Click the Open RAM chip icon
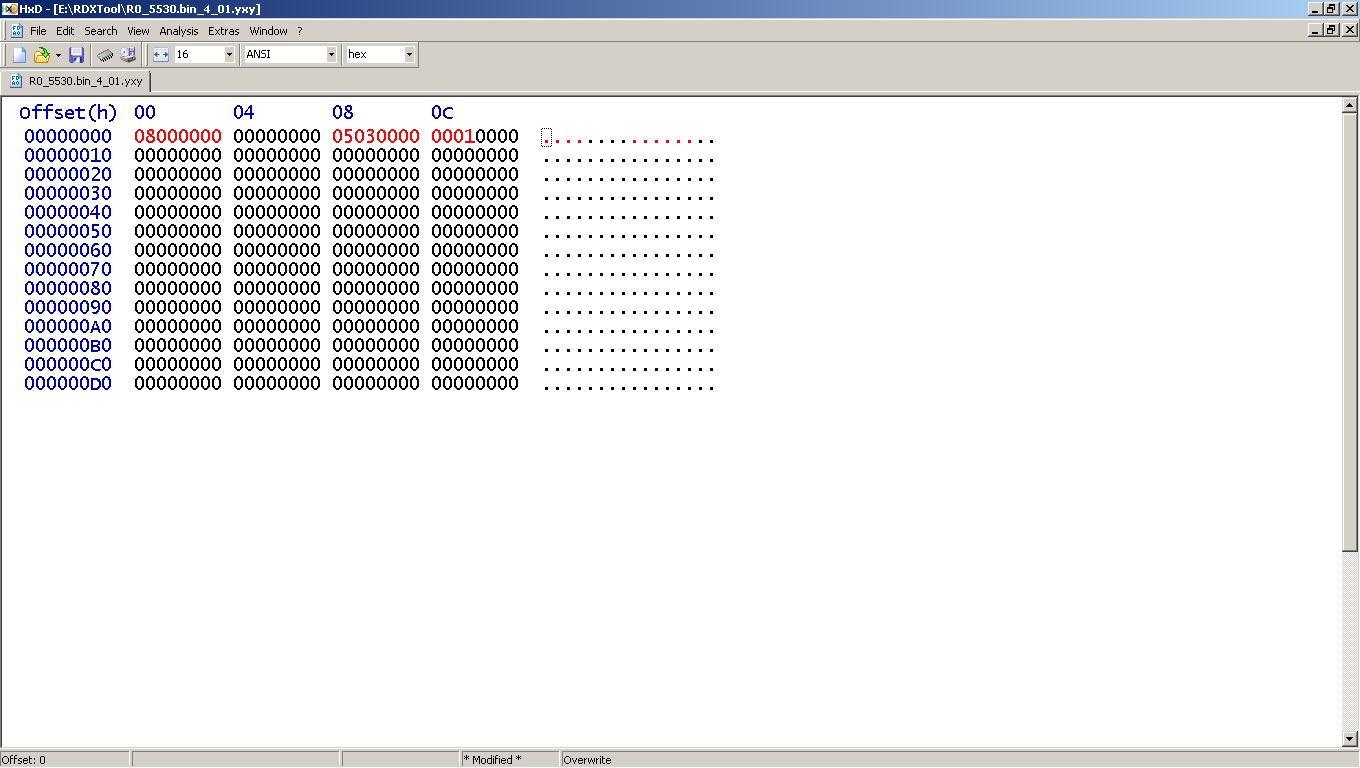The width and height of the screenshot is (1360, 768). [x=105, y=55]
